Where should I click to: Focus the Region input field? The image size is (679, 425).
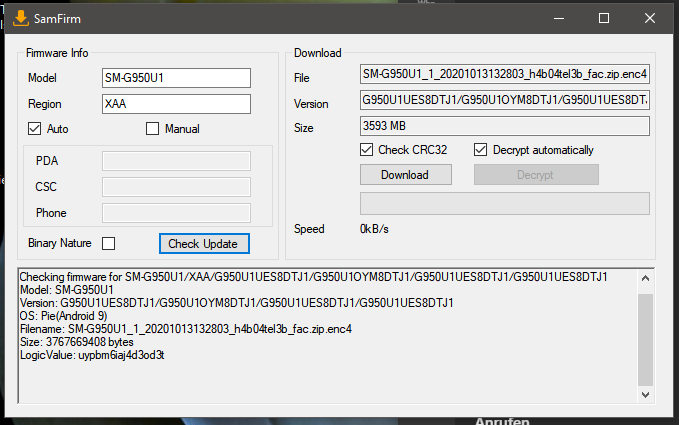coord(176,104)
